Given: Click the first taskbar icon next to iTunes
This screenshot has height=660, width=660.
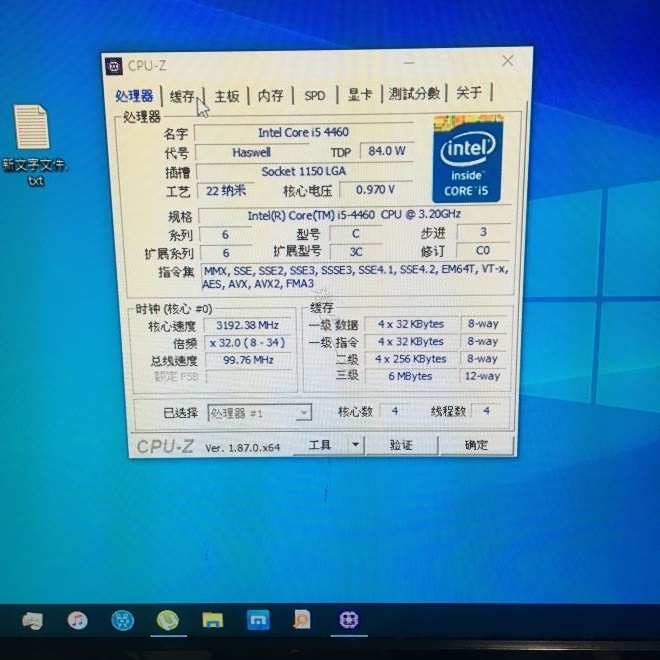Looking at the screenshot, I should [32, 621].
